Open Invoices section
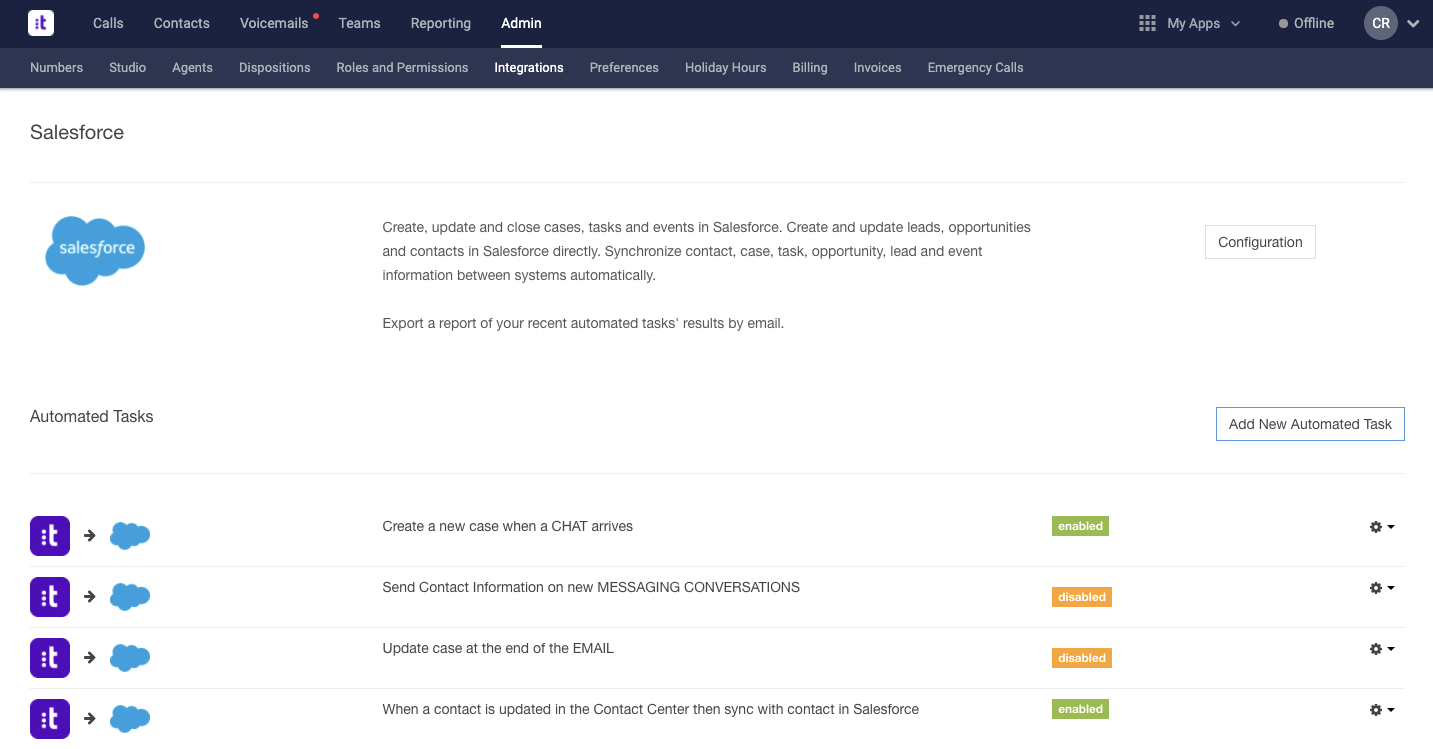 (878, 68)
